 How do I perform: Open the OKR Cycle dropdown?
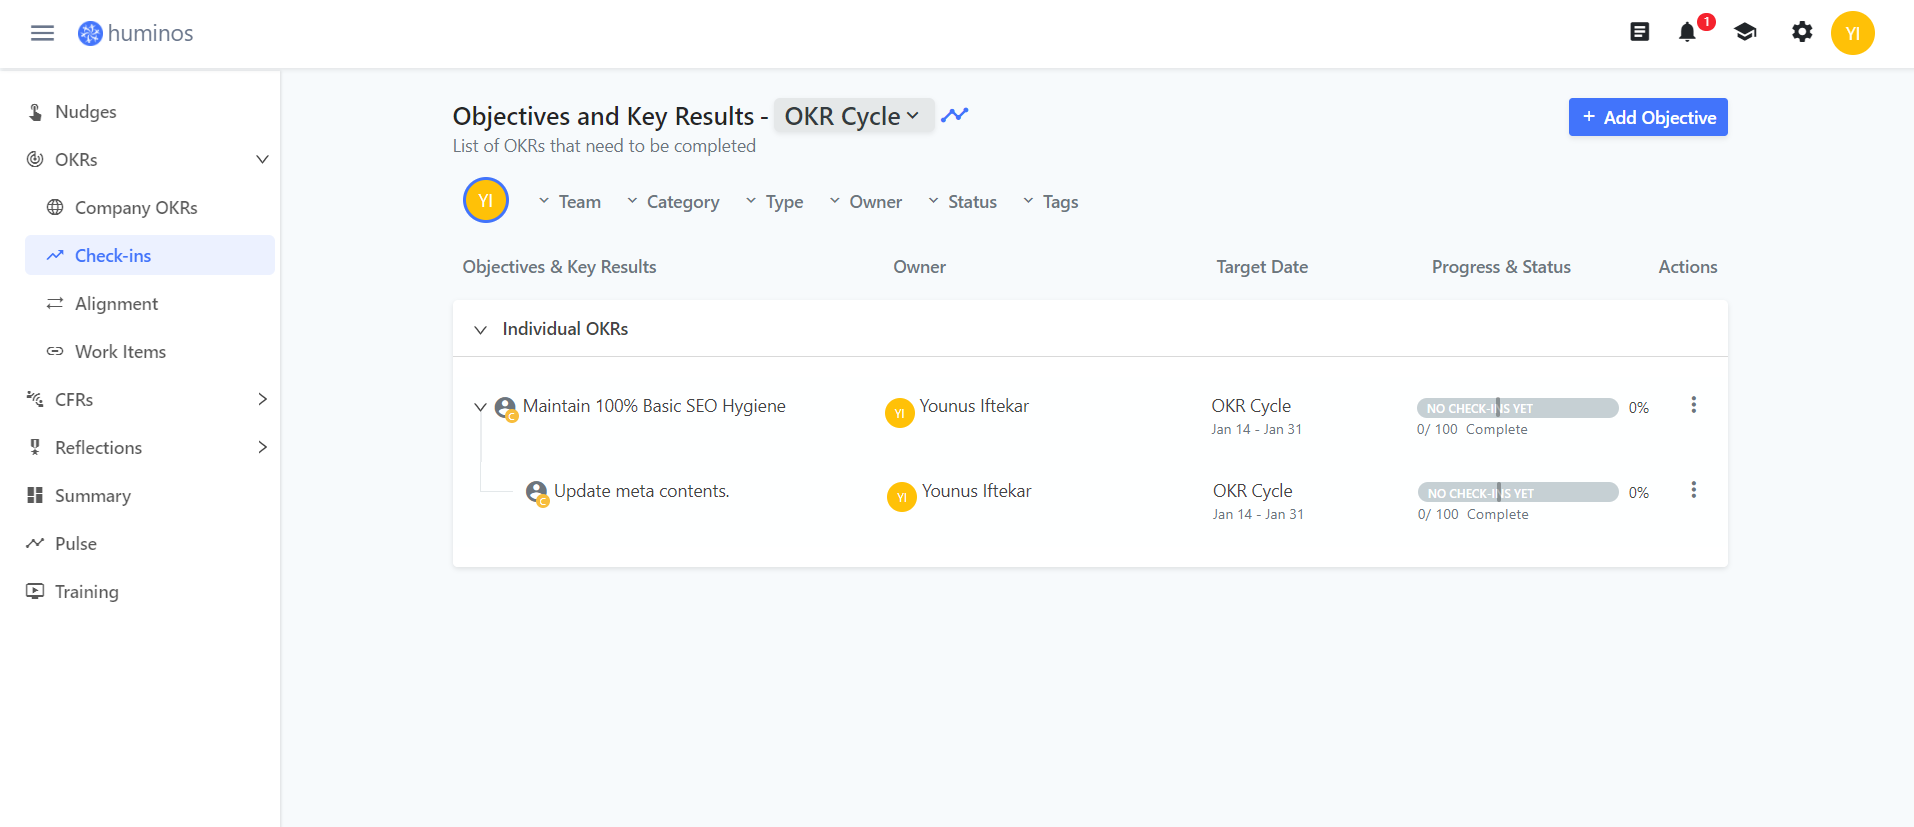[x=853, y=116]
